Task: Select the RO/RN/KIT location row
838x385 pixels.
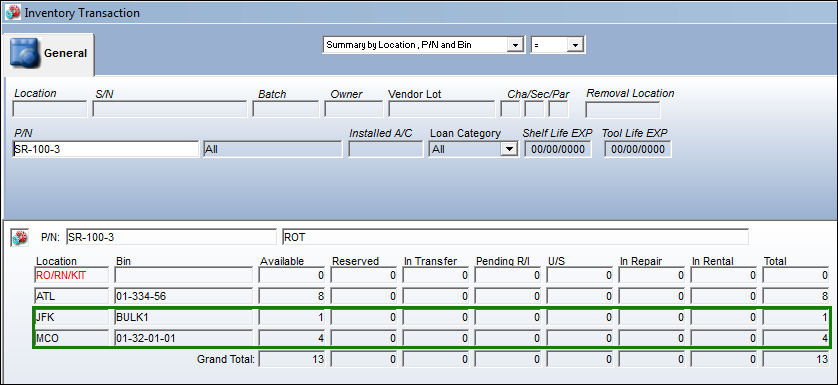Action: pos(71,275)
